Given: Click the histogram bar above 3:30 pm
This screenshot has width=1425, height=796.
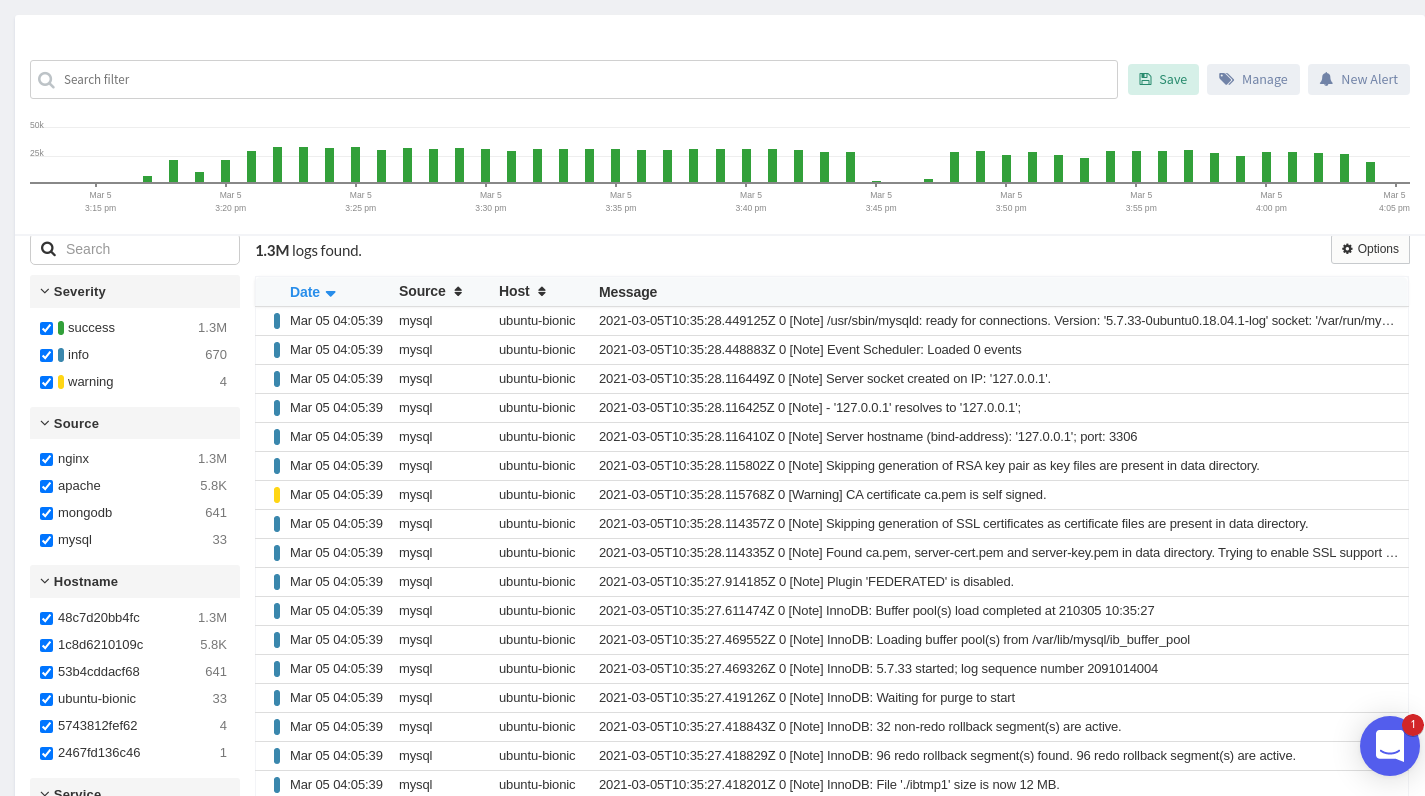Looking at the screenshot, I should pos(486,166).
